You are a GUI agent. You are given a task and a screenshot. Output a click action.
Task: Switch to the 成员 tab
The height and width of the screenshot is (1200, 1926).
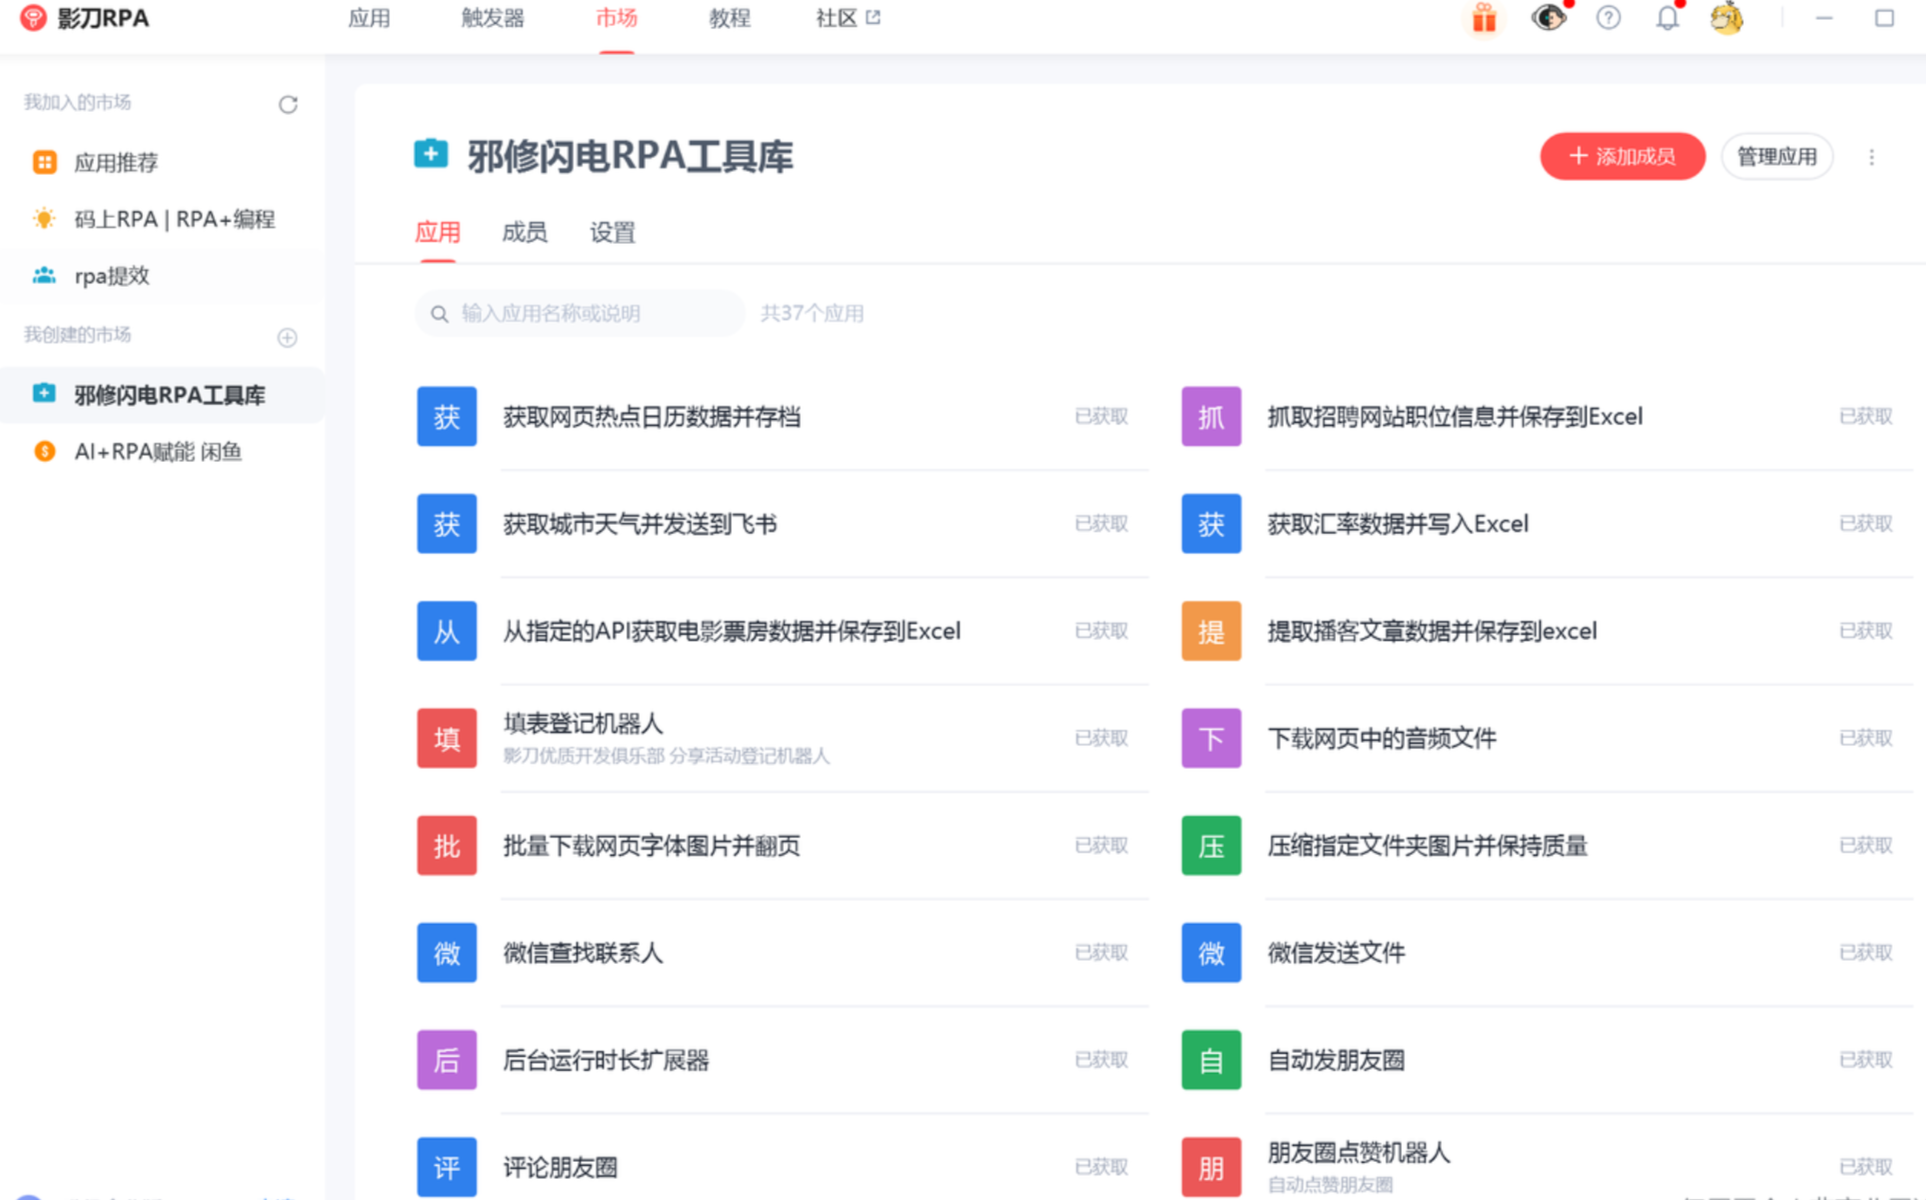[524, 232]
